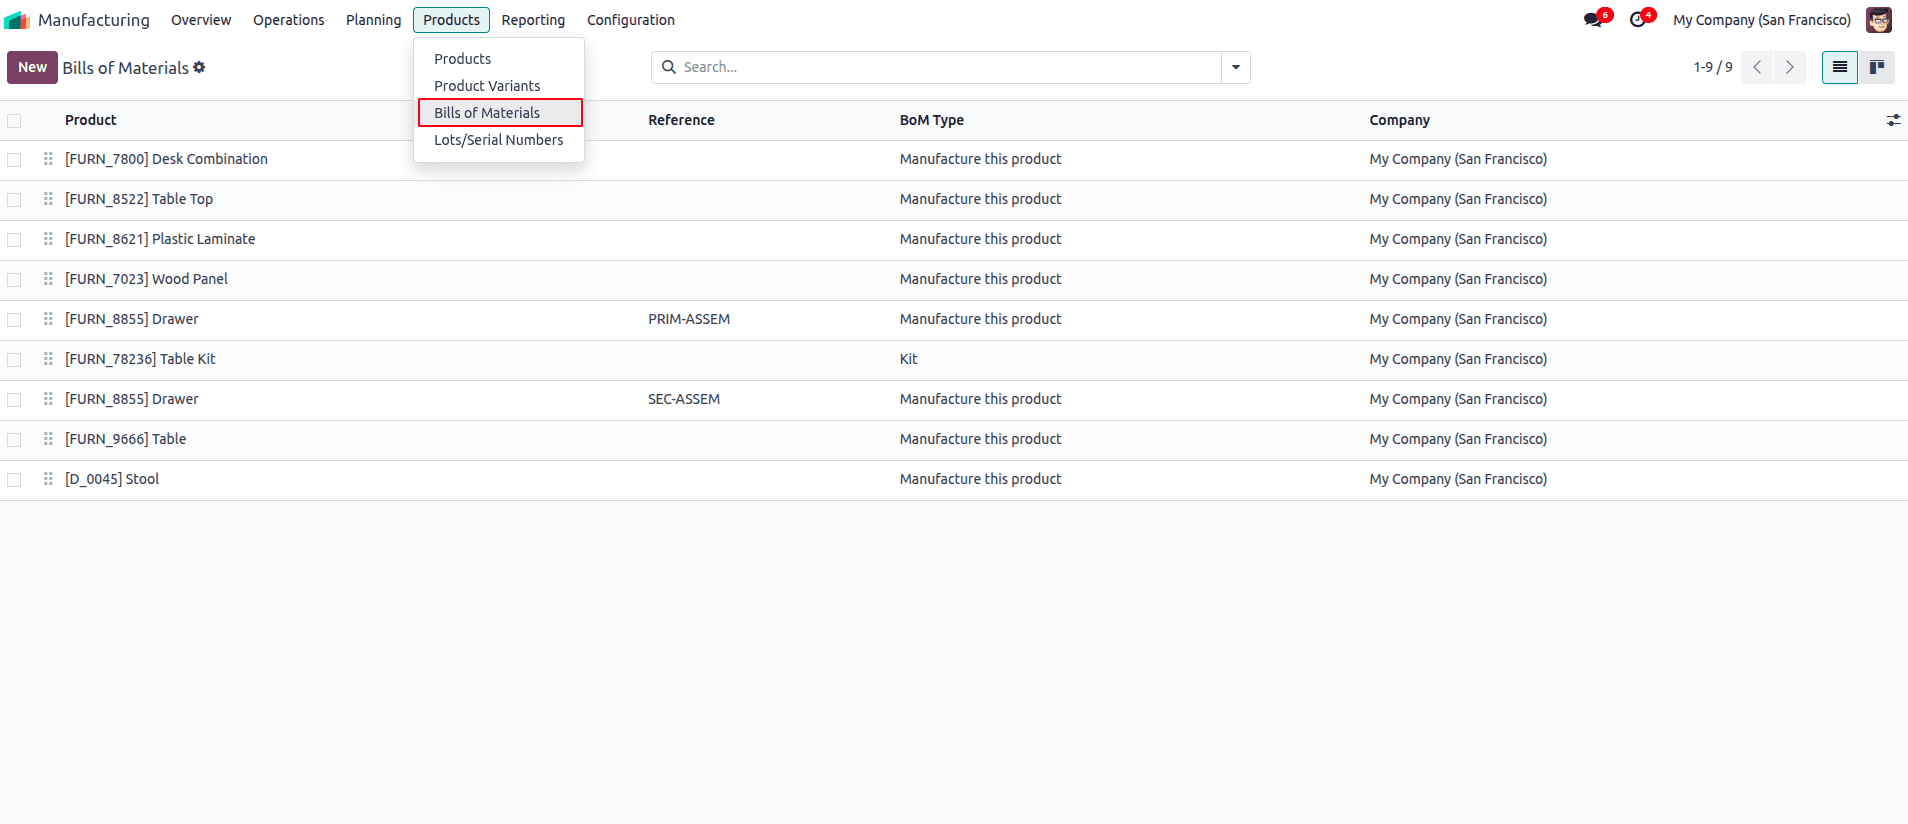1908x824 pixels.
Task: Click the Kit BoM type cell
Action: 908,359
